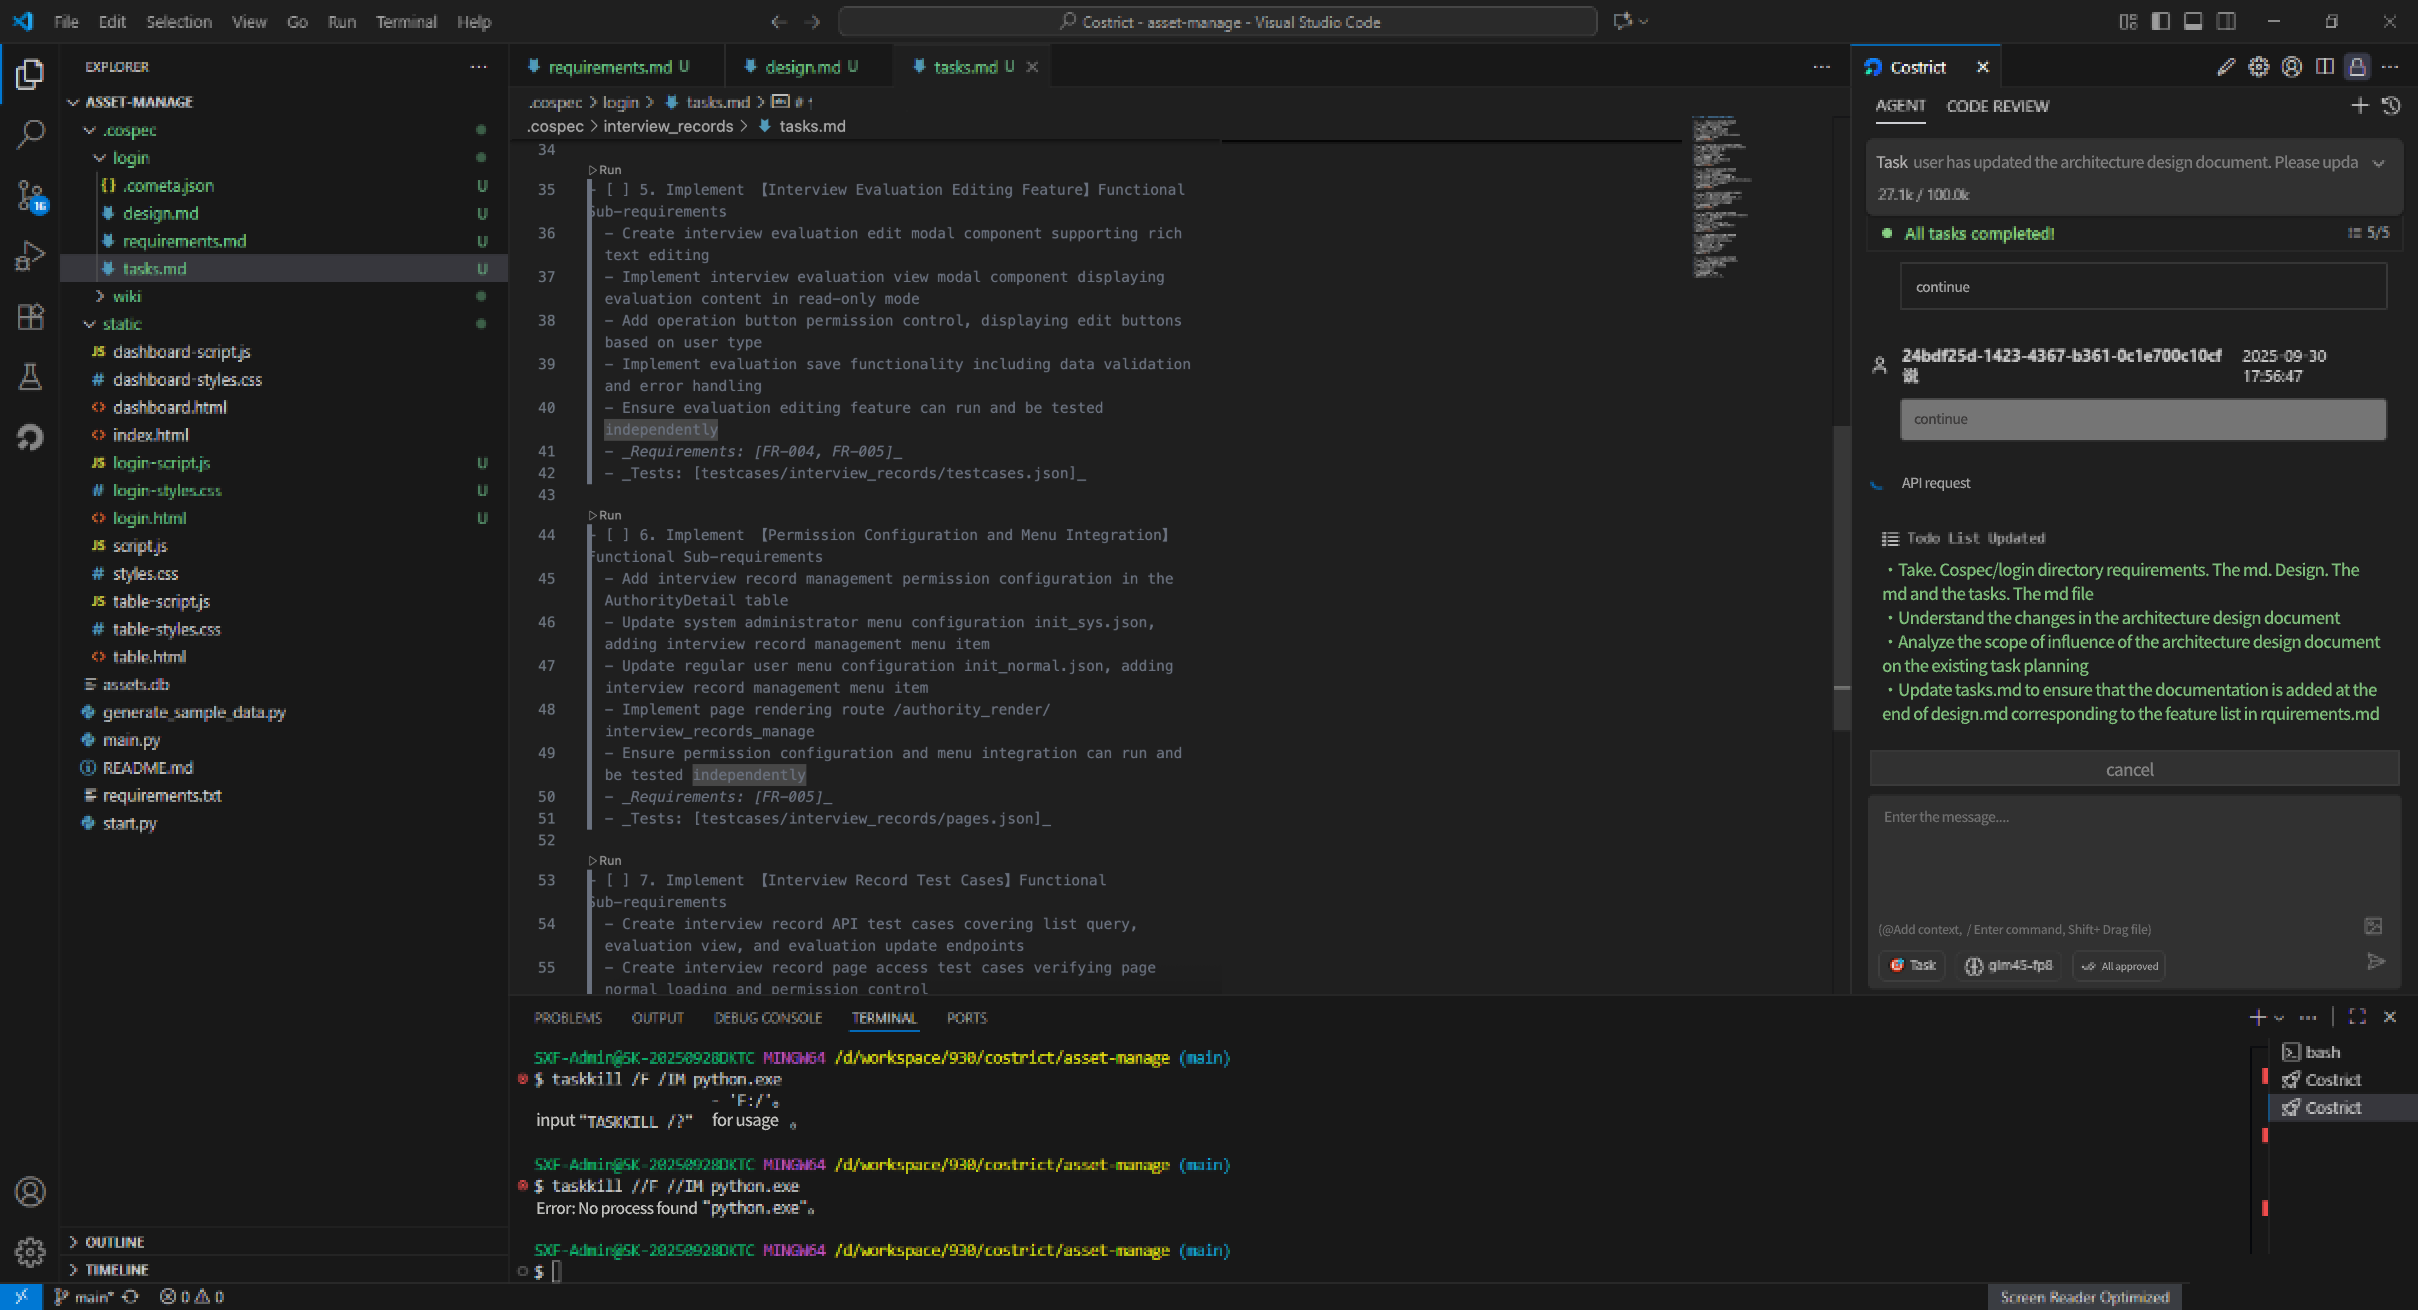This screenshot has height=1310, width=2418.
Task: Open the Terminal menu
Action: pyautogui.click(x=405, y=21)
